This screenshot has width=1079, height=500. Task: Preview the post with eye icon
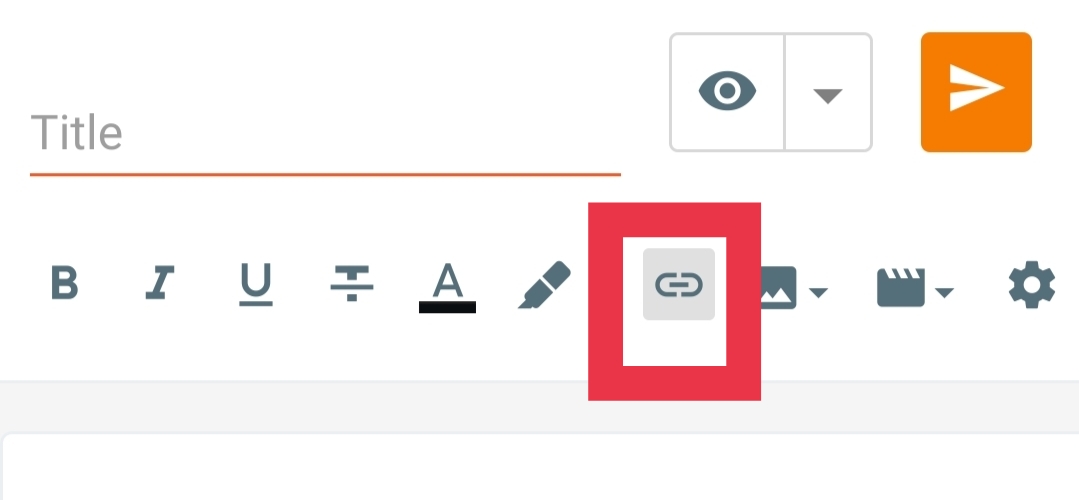[727, 91]
